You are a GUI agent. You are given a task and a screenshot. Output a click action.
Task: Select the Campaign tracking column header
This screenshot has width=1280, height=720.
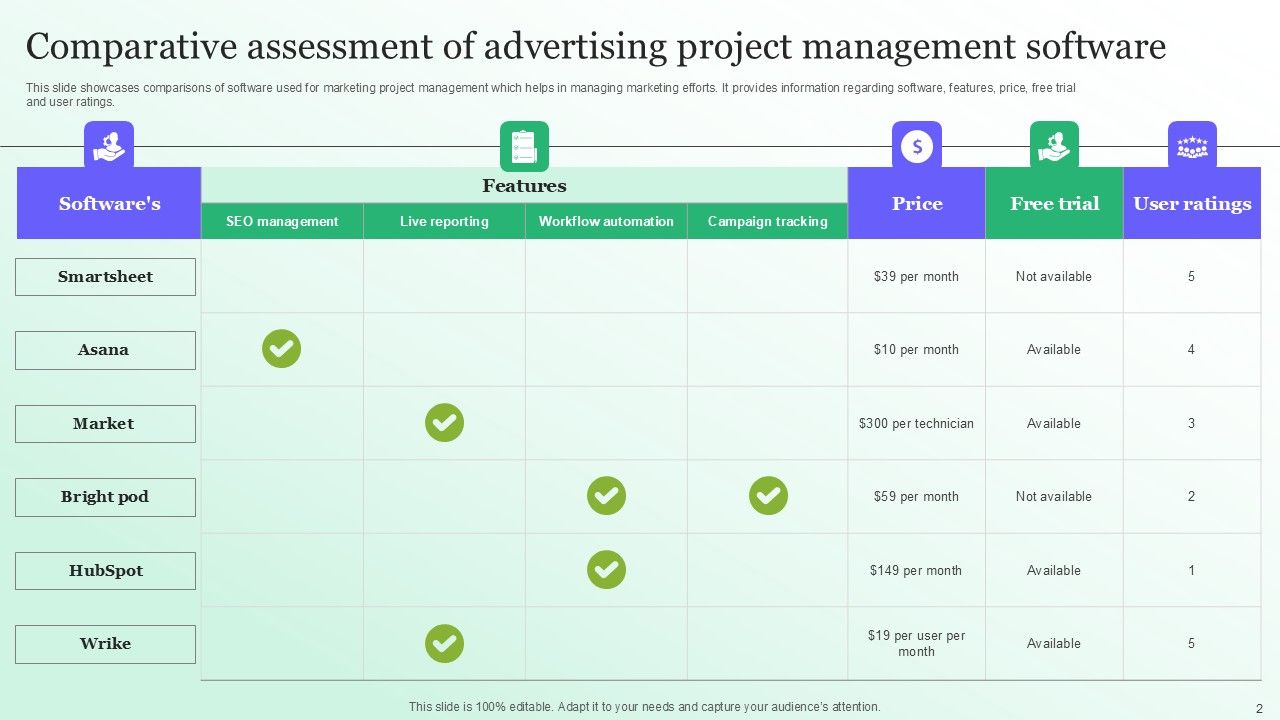[767, 221]
